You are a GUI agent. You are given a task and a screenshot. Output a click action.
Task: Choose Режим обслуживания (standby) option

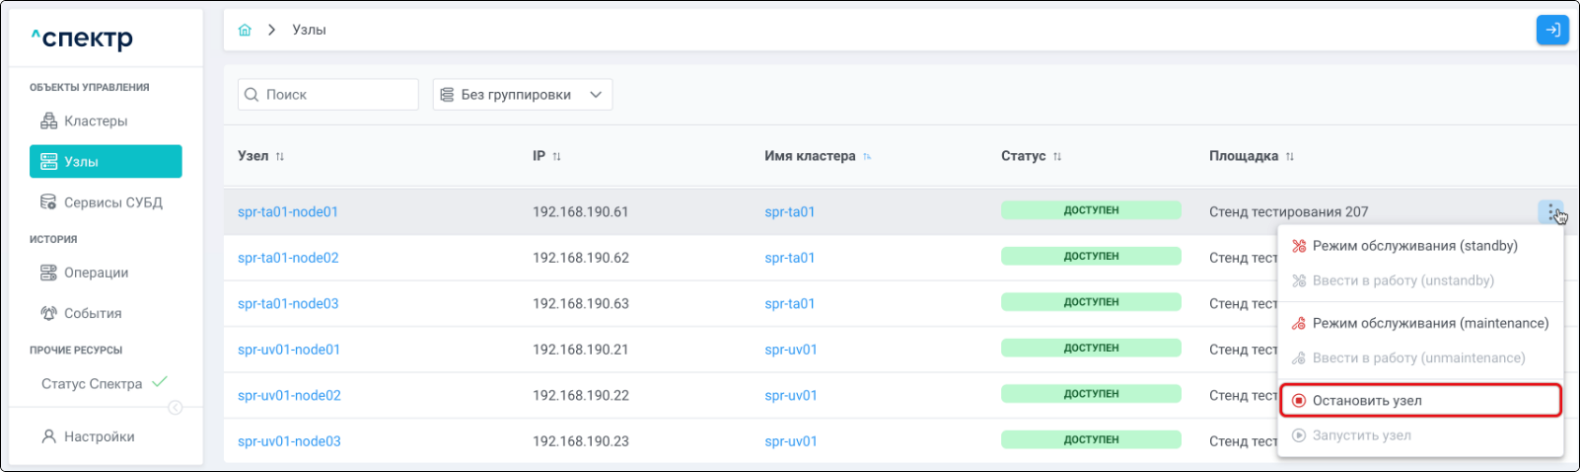point(1420,246)
